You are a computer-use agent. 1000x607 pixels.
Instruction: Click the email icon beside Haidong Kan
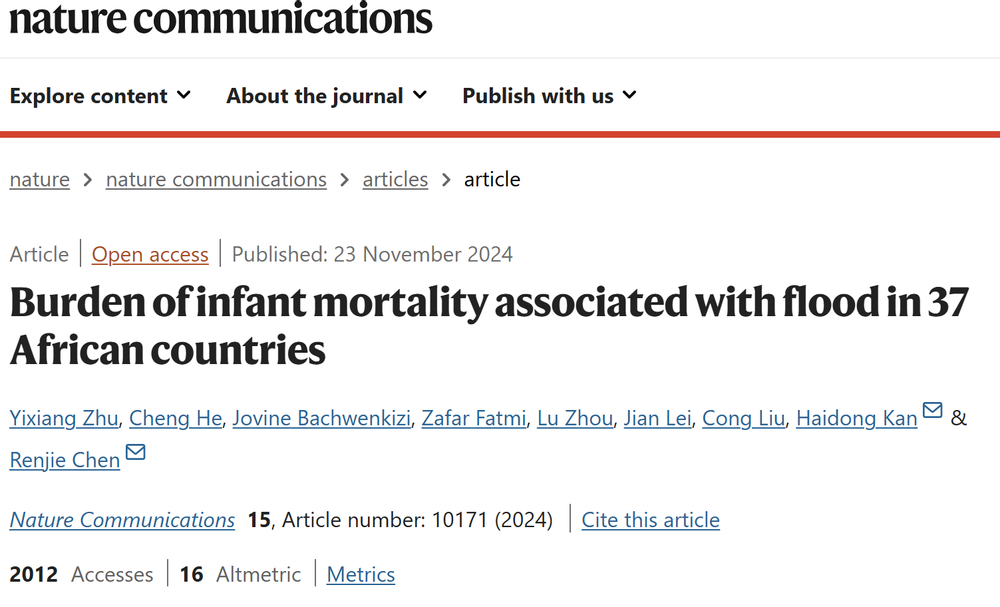932,409
